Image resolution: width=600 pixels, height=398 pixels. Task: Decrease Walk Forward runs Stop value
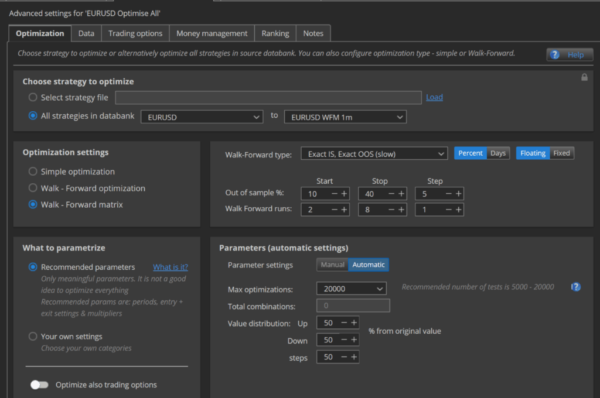click(x=391, y=210)
